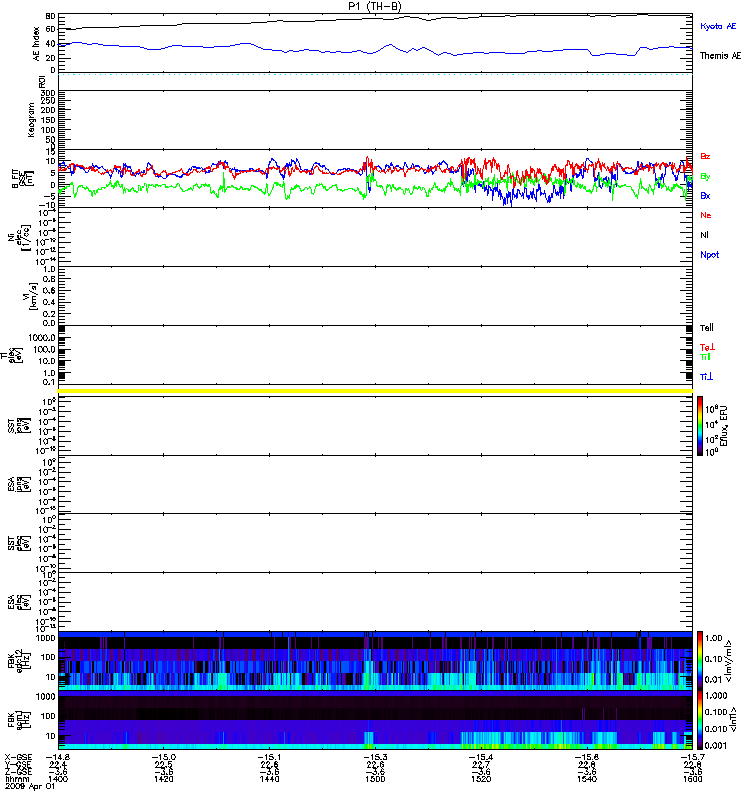The image size is (750, 800).
Task: Click the "-15.7" X-GSE position value
Action: pos(692,757)
